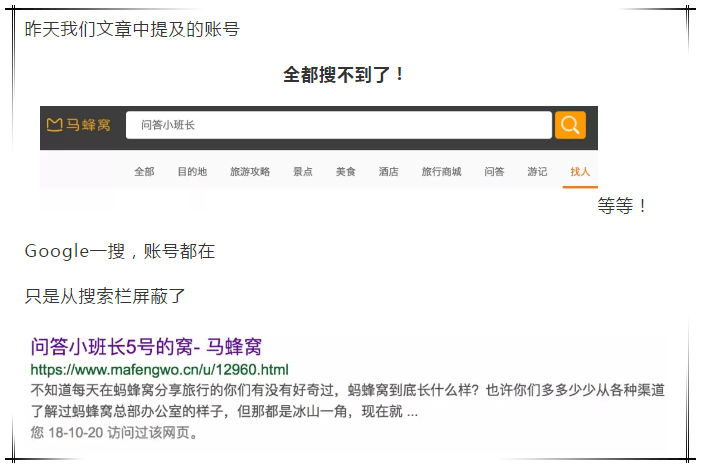Open the 酒店 tab
Screen dimensions: 701x468
389,172
